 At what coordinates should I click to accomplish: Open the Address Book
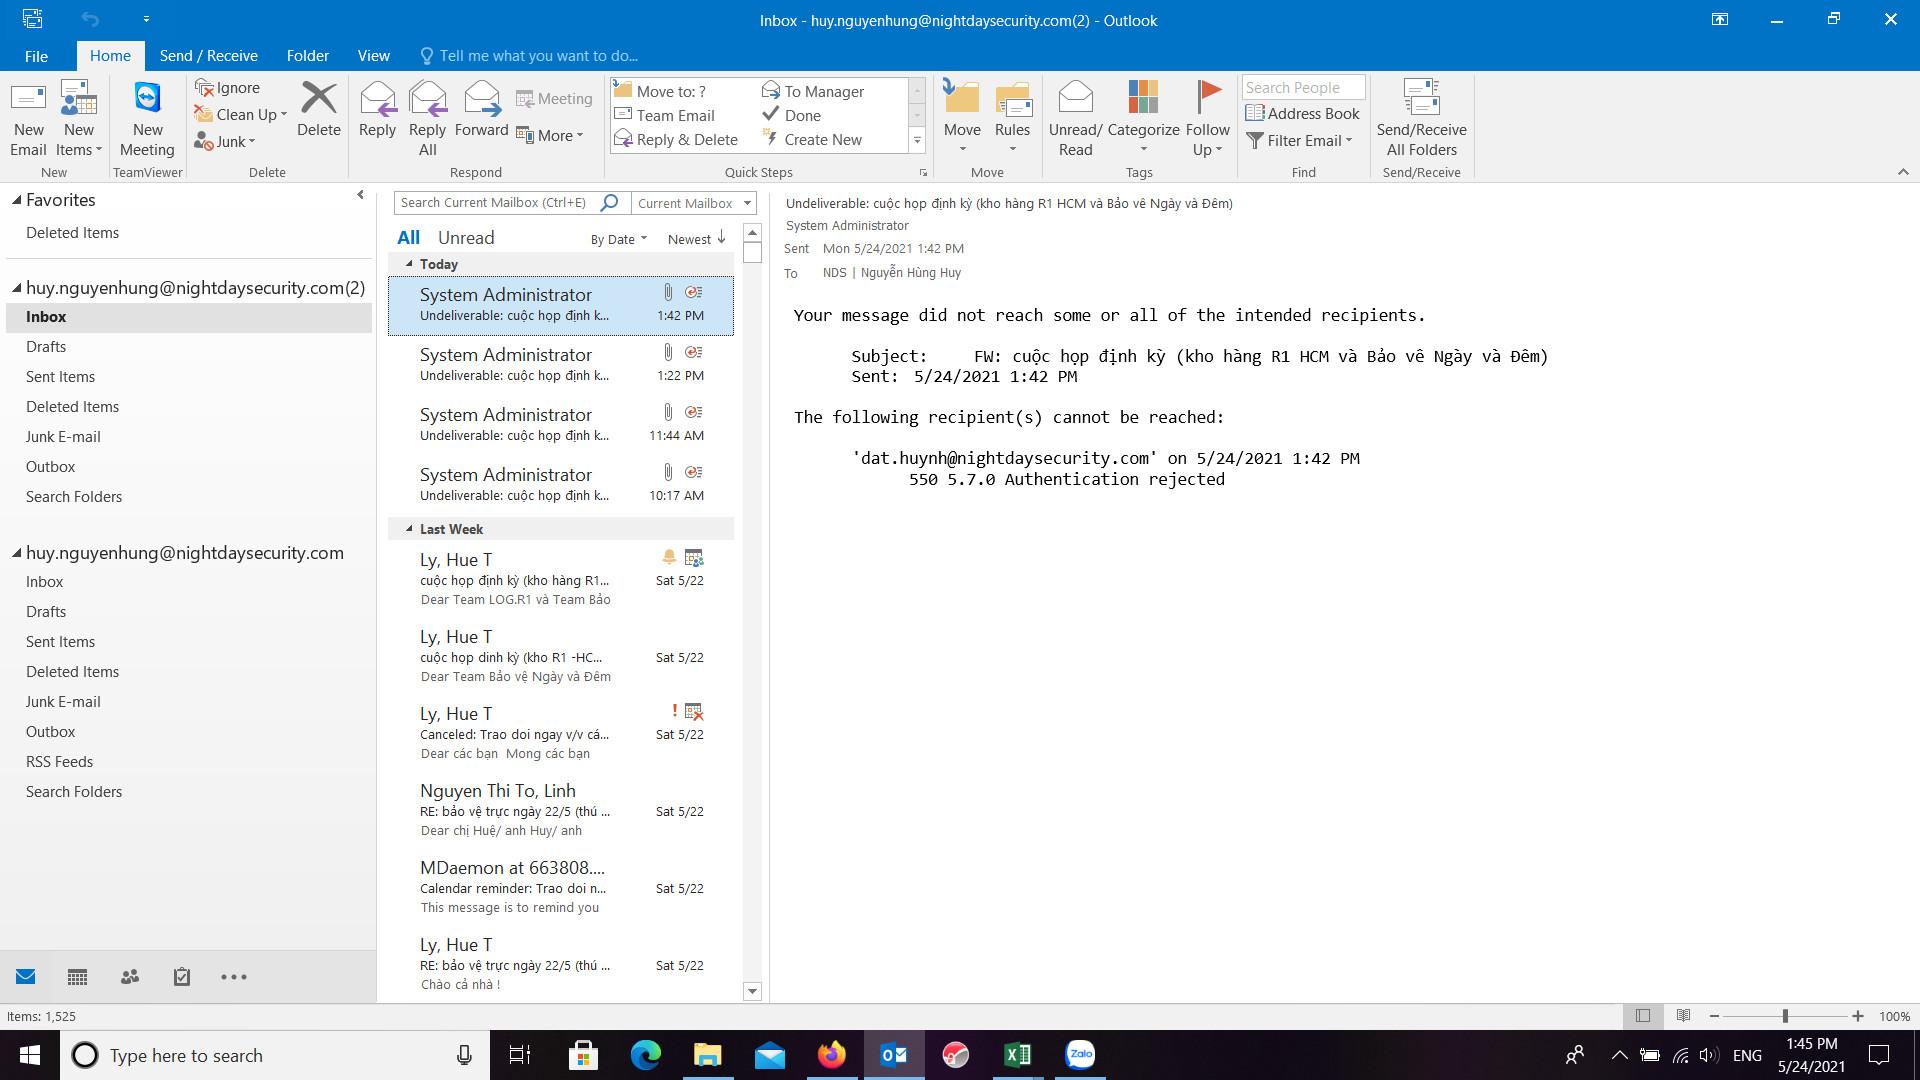tap(1302, 114)
